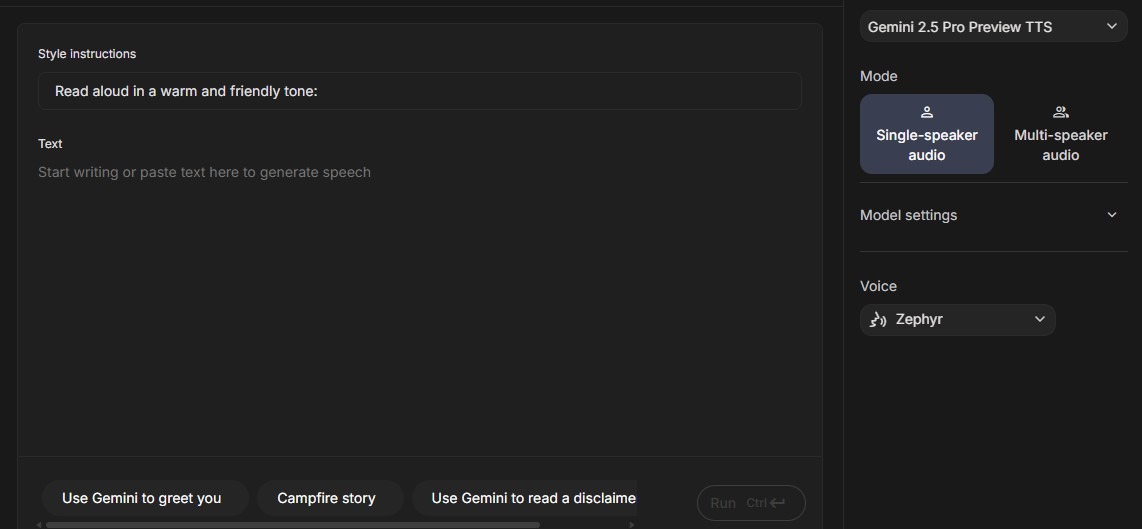This screenshot has width=1142, height=529.
Task: Open the Zephyr voice dropdown
Action: click(957, 320)
